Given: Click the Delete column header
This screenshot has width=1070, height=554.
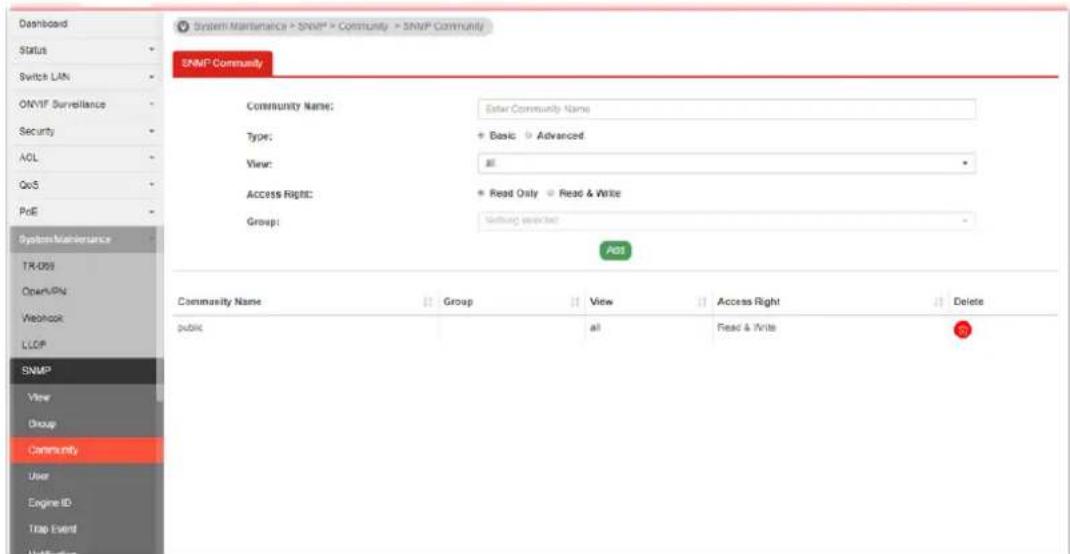Looking at the screenshot, I should pyautogui.click(x=967, y=301).
